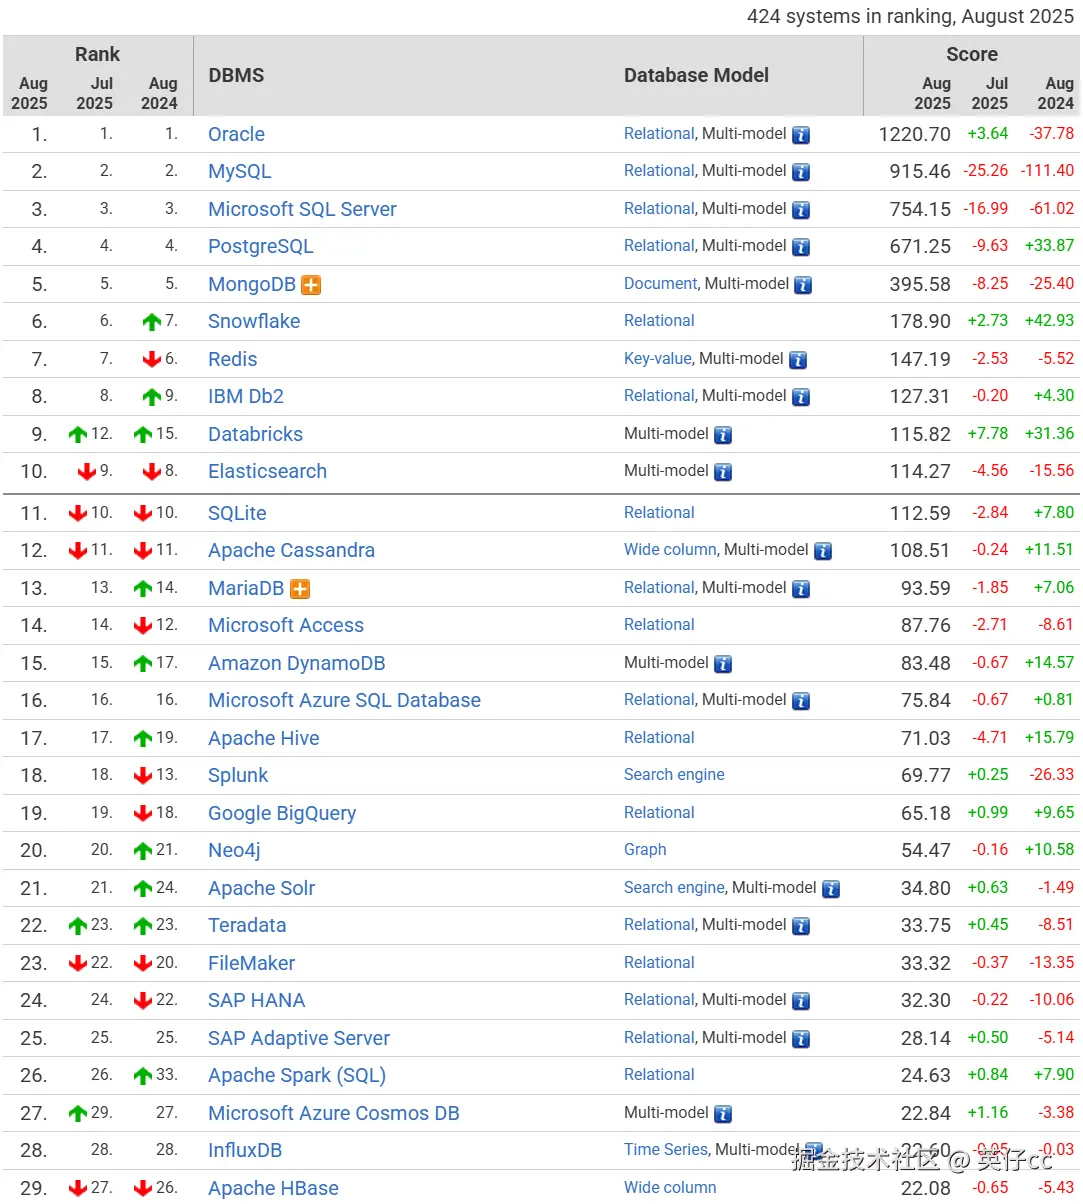Click the info icon in the Redis row

798,360
